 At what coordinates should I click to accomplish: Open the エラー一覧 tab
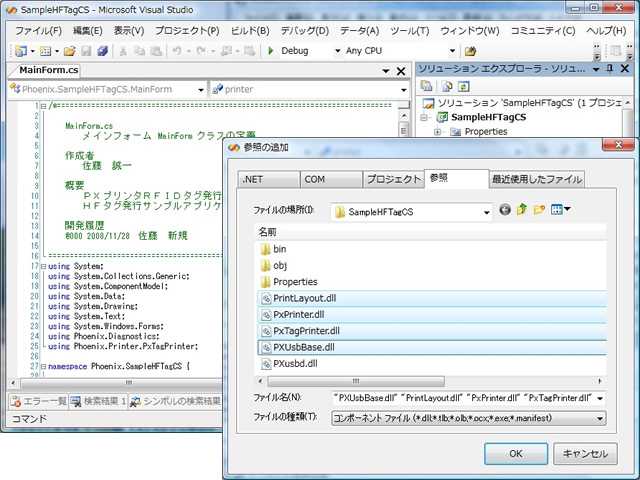pyautogui.click(x=38, y=402)
